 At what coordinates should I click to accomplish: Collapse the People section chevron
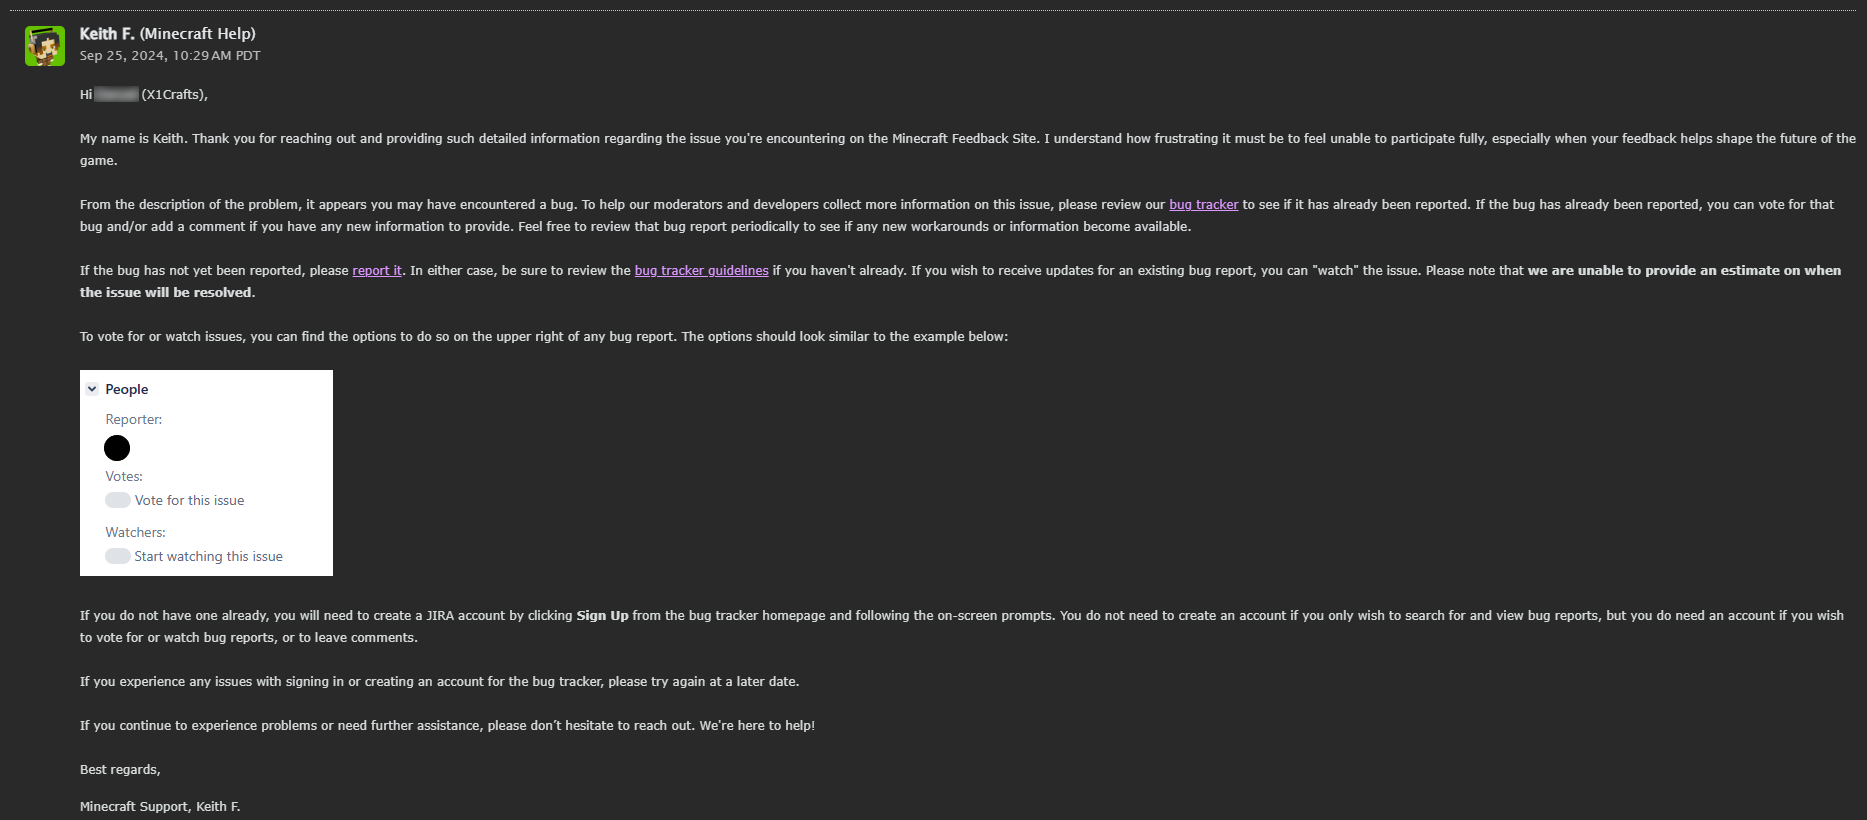(92, 389)
